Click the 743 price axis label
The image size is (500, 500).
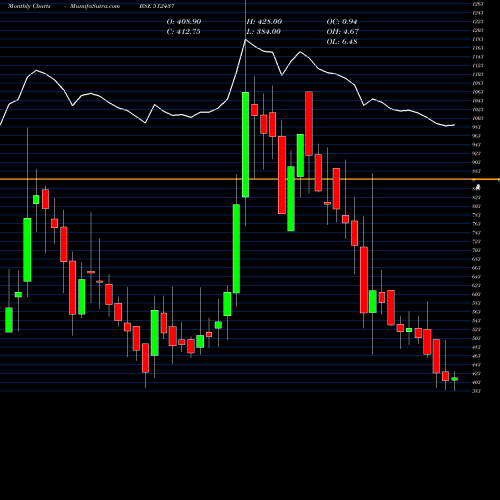tap(477, 233)
